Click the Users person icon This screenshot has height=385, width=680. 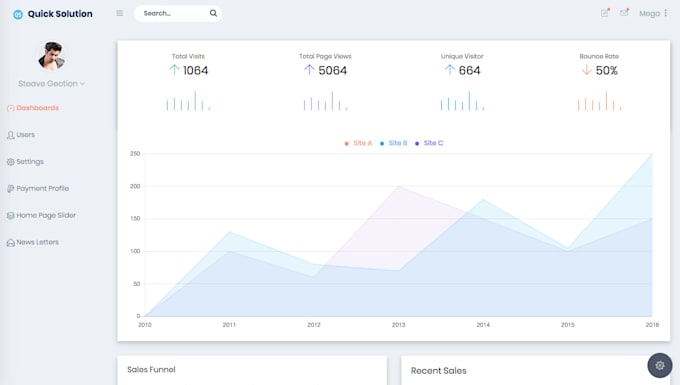click(x=11, y=135)
